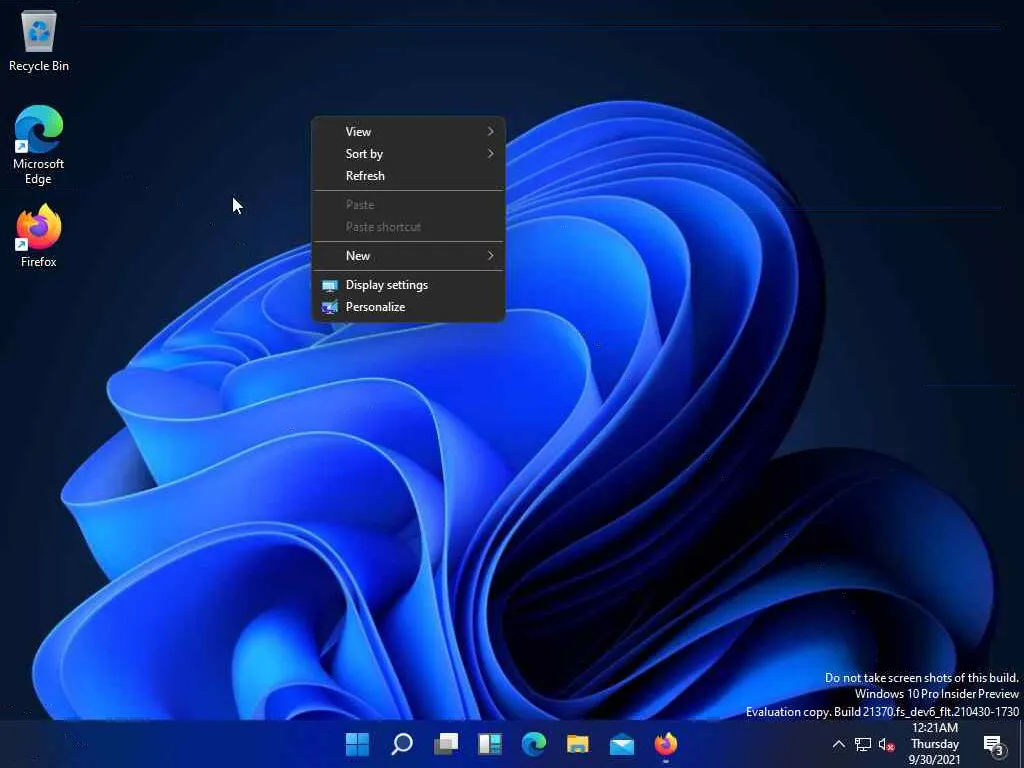Open the Mail app from the taskbar
The width and height of the screenshot is (1024, 768).
pyautogui.click(x=622, y=744)
